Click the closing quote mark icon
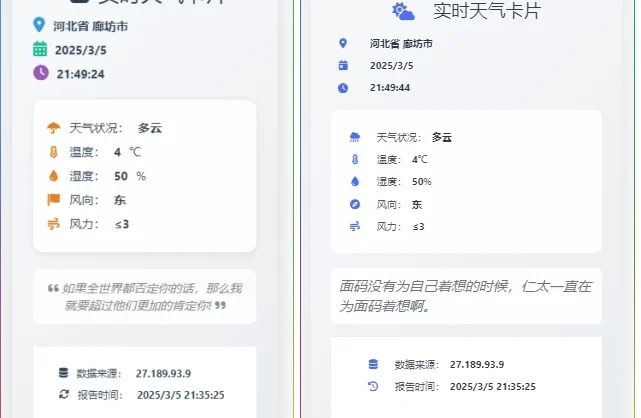 click(220, 305)
